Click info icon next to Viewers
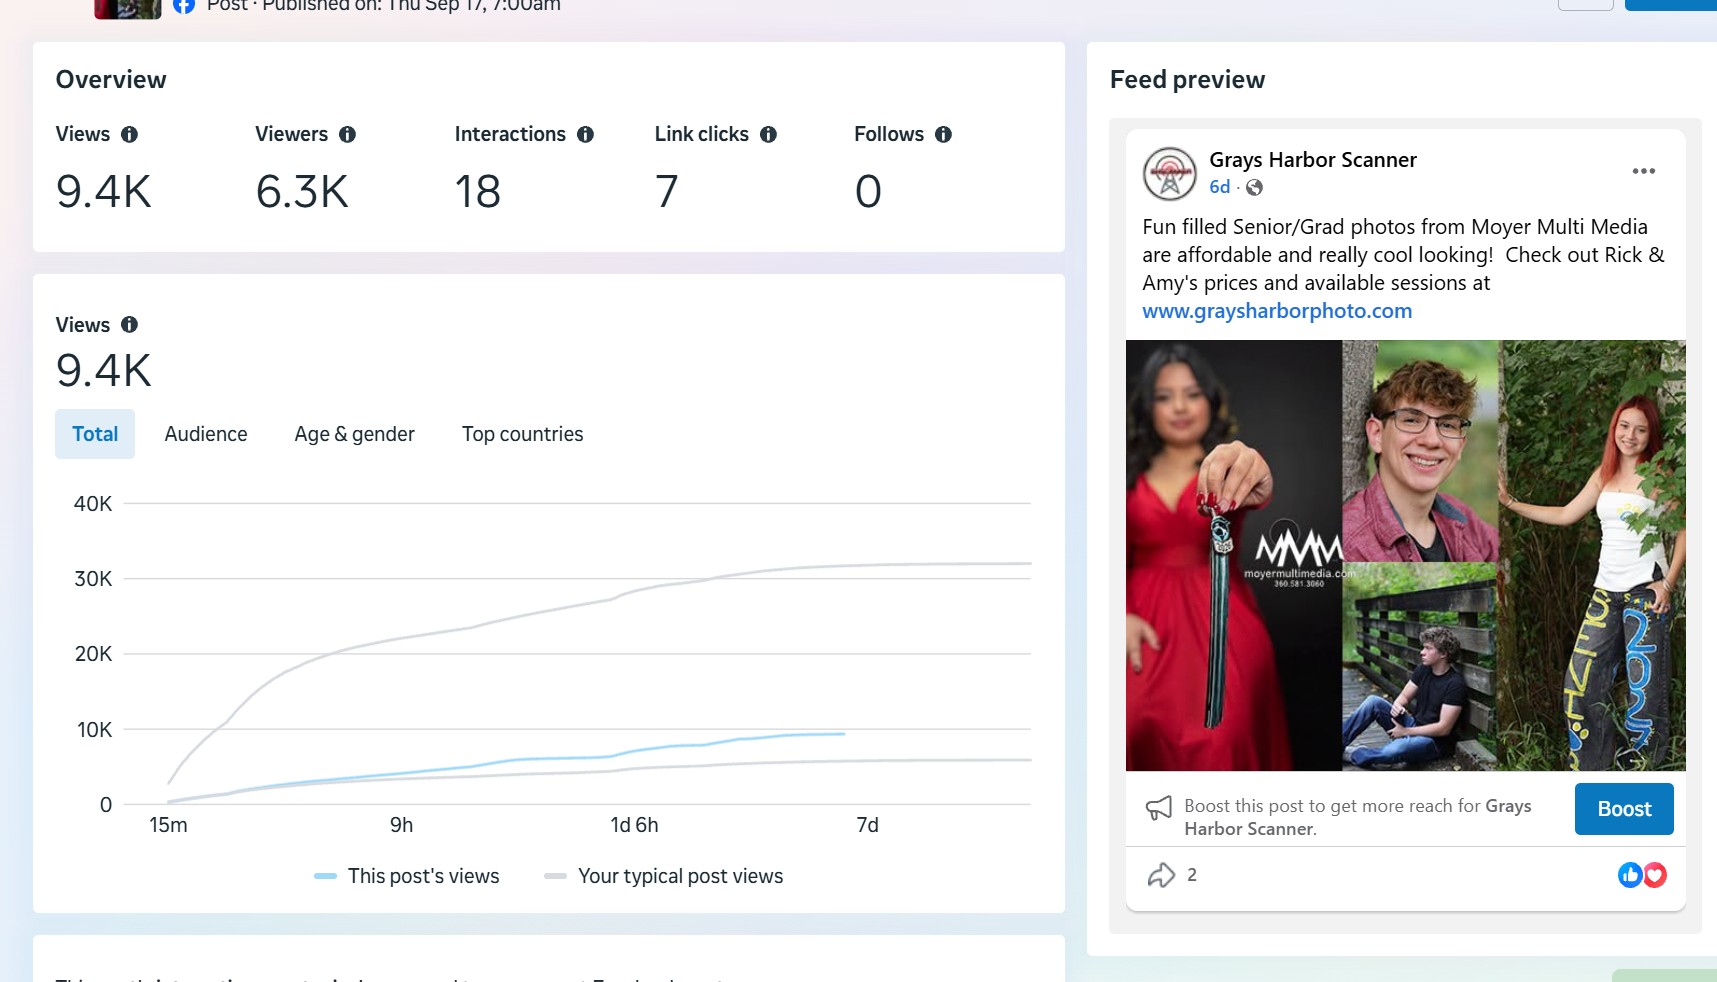1717x982 pixels. click(x=347, y=134)
